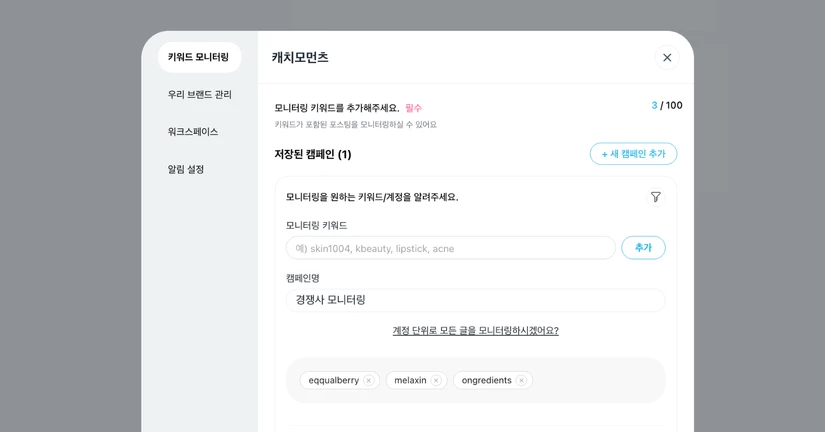Open the campaign filter icon
The height and width of the screenshot is (432, 825).
click(x=655, y=197)
